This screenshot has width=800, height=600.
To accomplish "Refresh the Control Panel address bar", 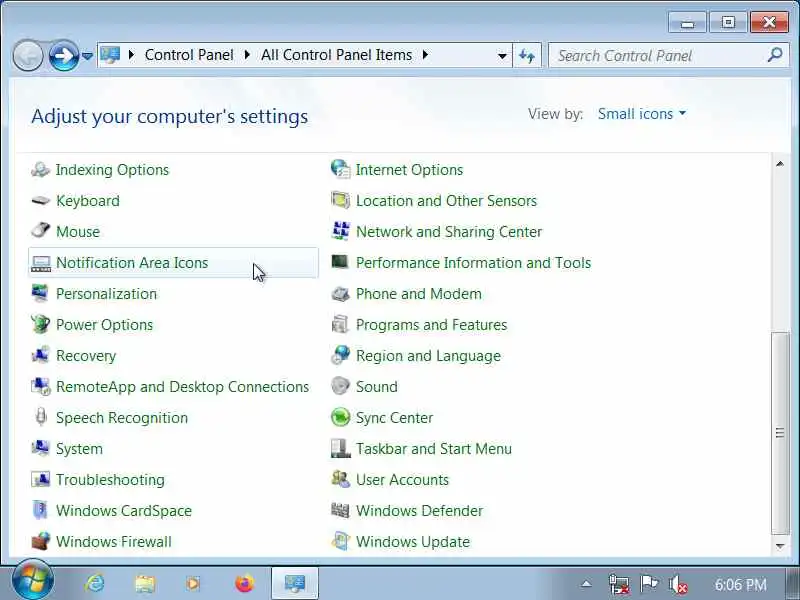I will [527, 55].
